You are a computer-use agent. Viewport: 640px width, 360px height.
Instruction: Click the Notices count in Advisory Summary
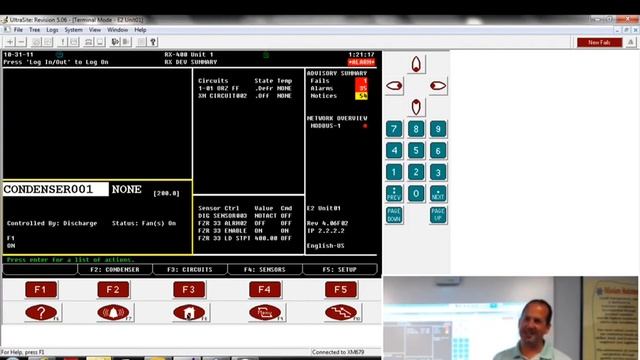pyautogui.click(x=361, y=96)
